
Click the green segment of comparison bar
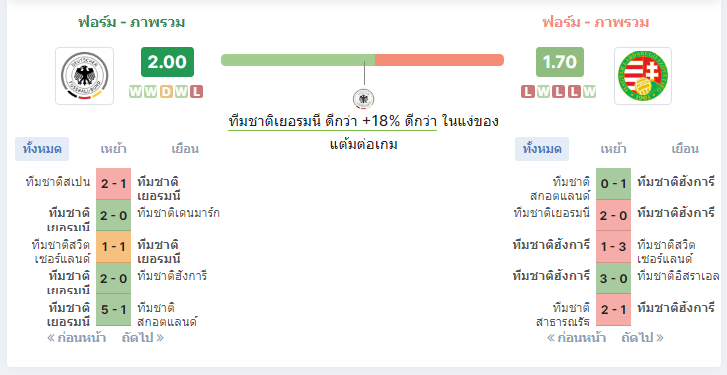coord(298,60)
